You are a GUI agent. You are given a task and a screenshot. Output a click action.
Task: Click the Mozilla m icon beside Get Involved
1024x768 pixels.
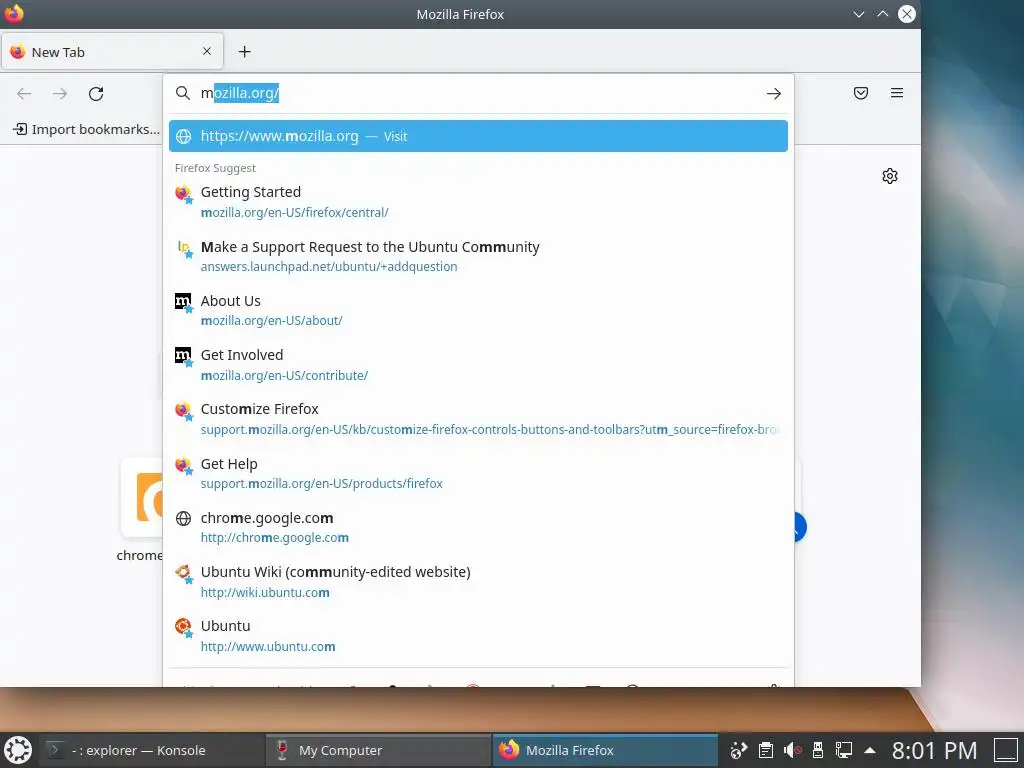click(x=184, y=356)
